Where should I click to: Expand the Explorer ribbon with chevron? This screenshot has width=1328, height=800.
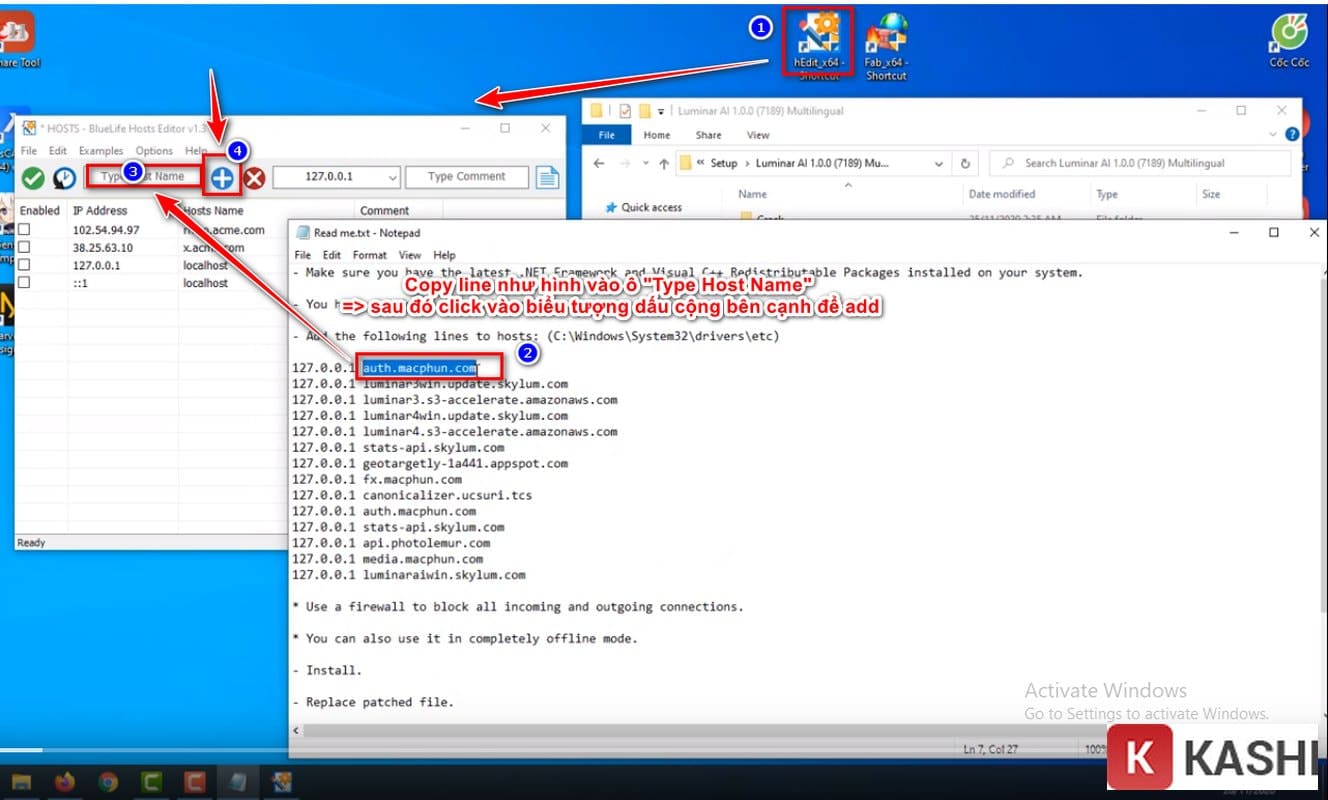coord(1273,134)
